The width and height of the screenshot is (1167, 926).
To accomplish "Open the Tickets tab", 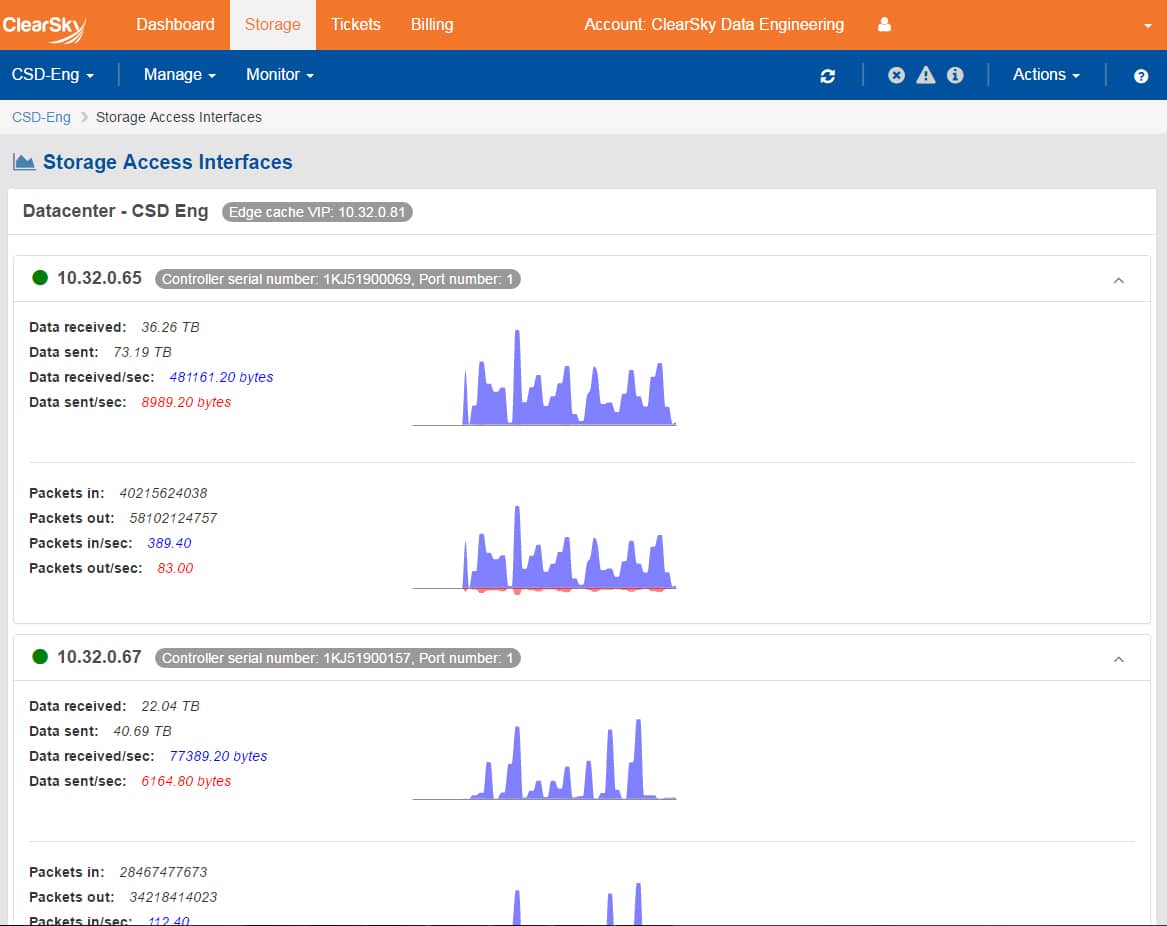I will (x=356, y=25).
